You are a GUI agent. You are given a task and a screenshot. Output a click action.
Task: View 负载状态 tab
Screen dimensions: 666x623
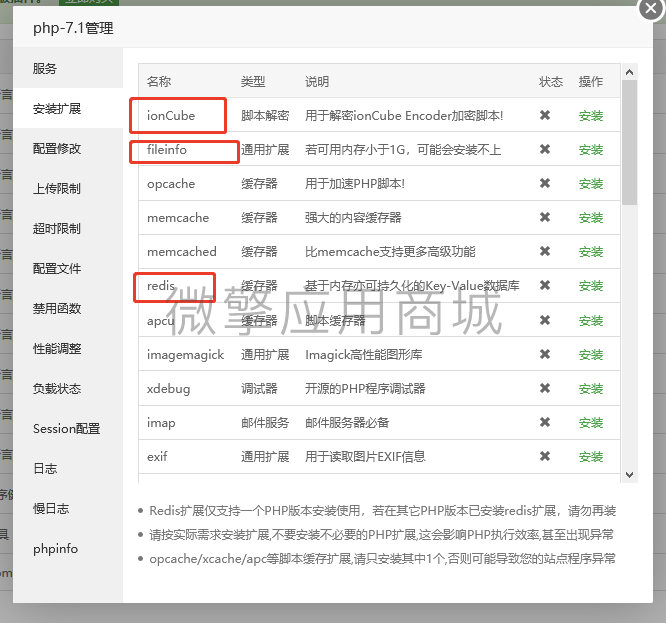point(68,389)
